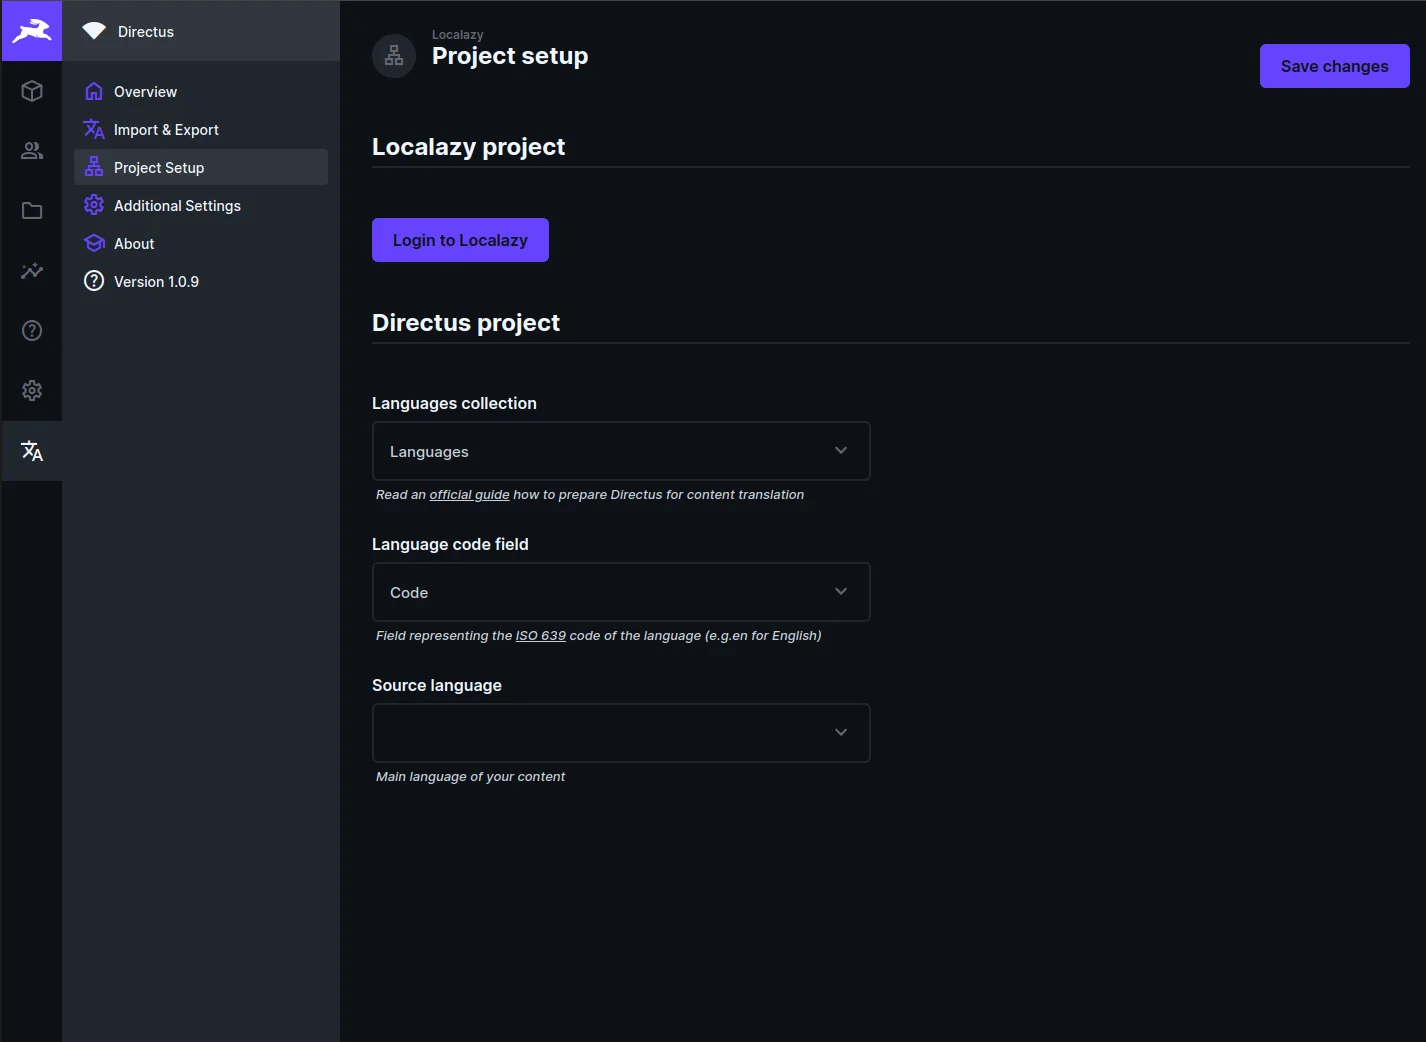Open the About page
The height and width of the screenshot is (1042, 1426).
pos(134,244)
